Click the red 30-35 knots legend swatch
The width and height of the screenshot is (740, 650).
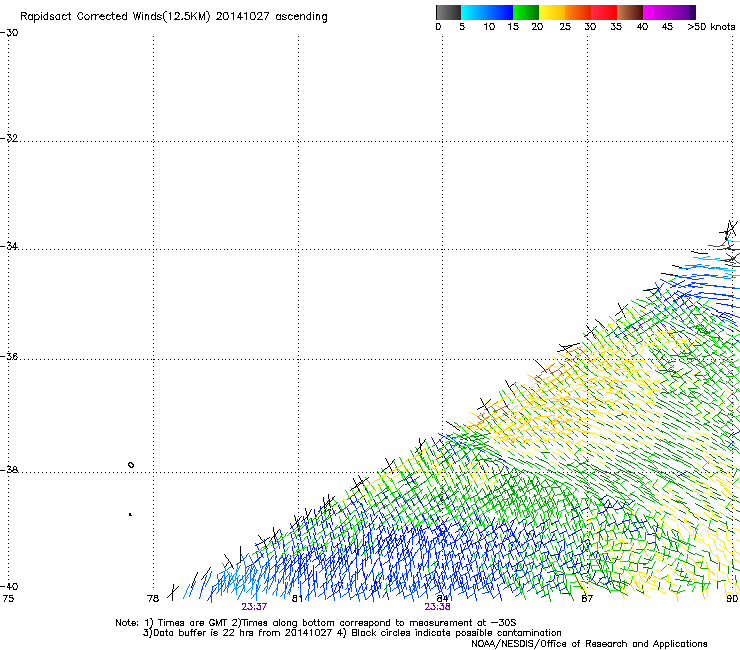click(x=604, y=12)
